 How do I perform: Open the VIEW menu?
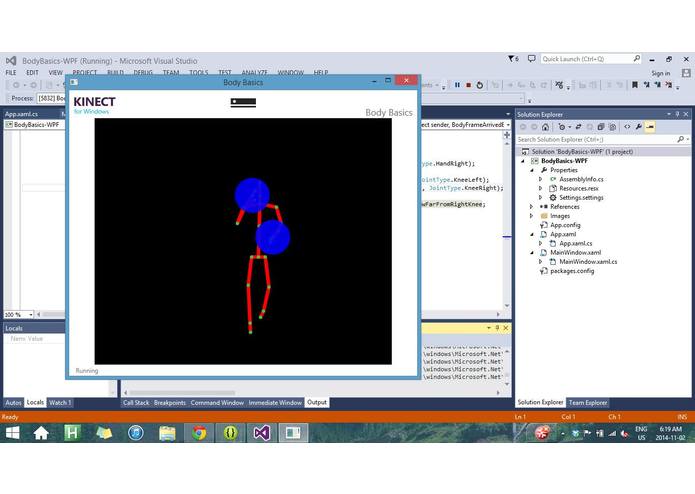55,73
